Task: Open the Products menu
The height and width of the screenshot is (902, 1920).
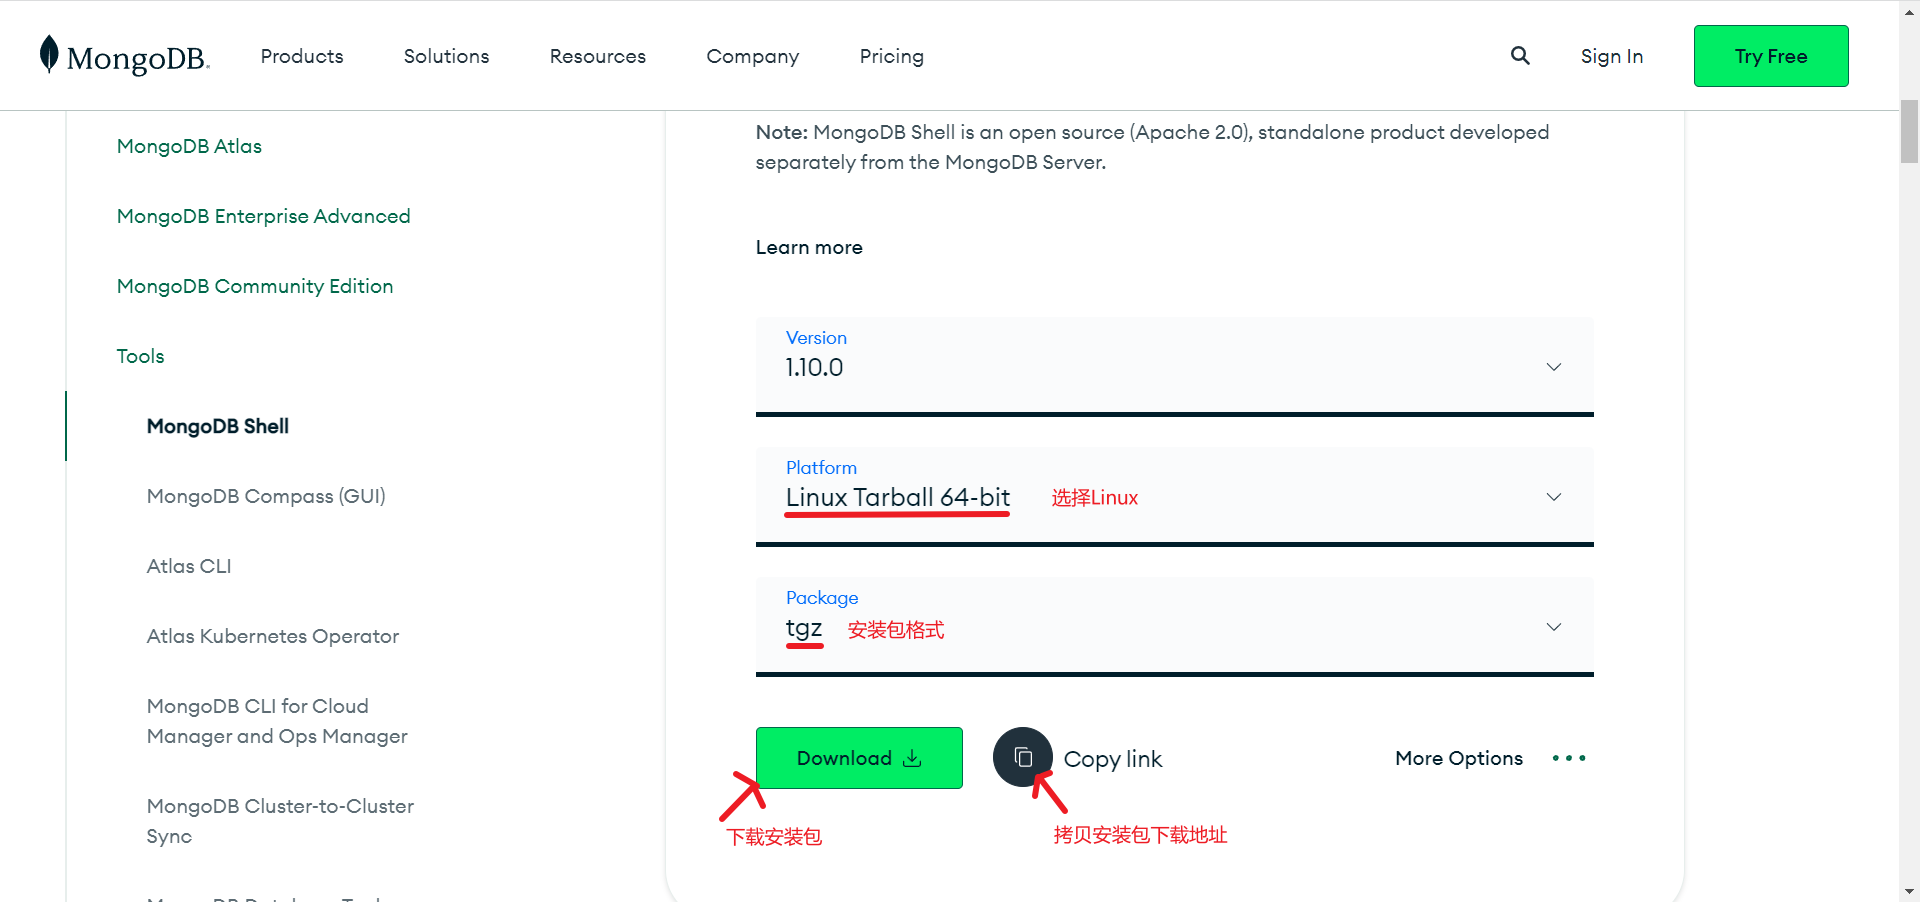Action: (302, 56)
